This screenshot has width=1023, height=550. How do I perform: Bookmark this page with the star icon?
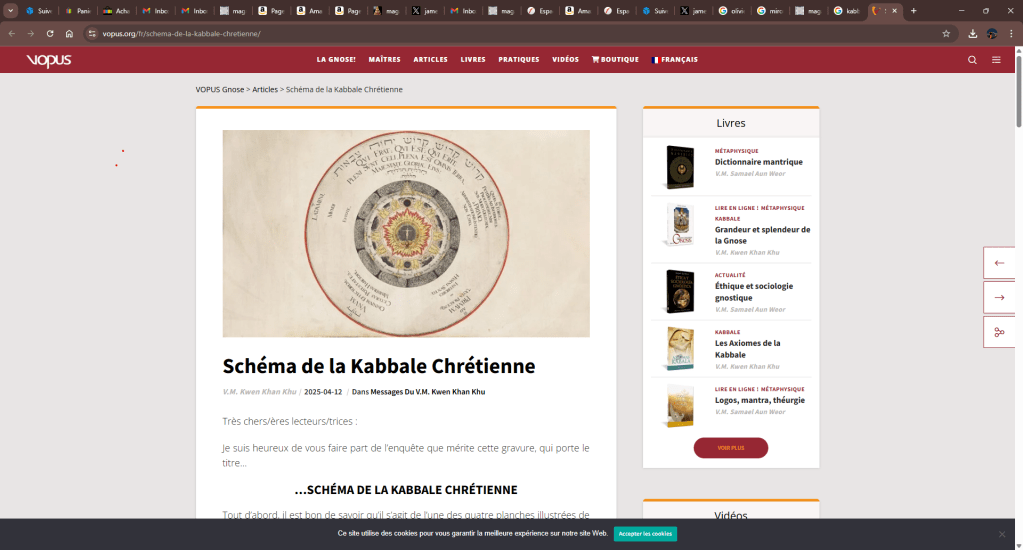(x=946, y=33)
